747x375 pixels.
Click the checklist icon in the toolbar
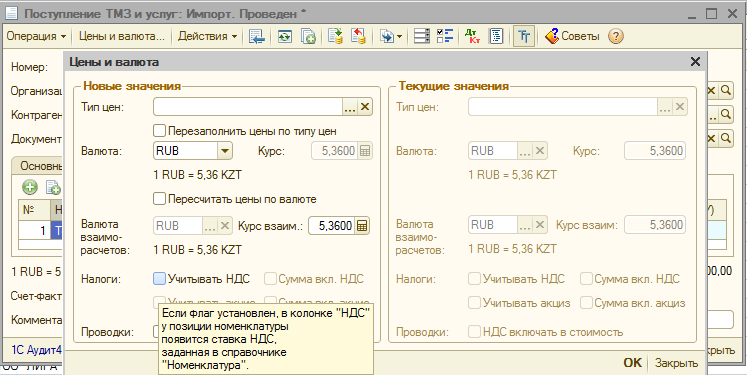(x=445, y=36)
